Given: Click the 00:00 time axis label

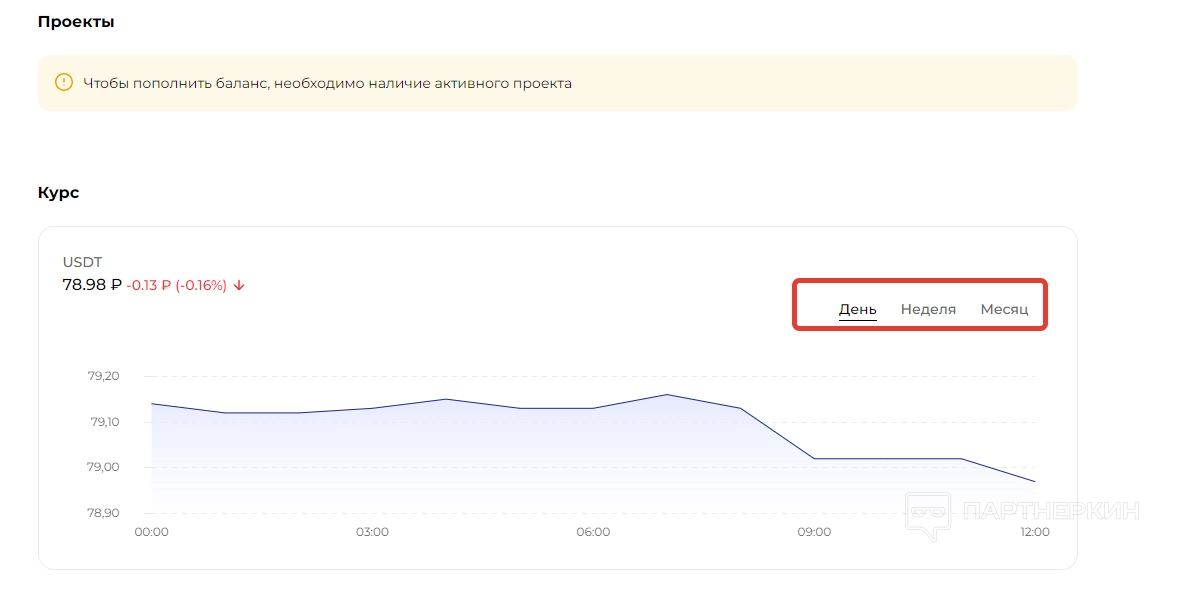Looking at the screenshot, I should click(151, 532).
